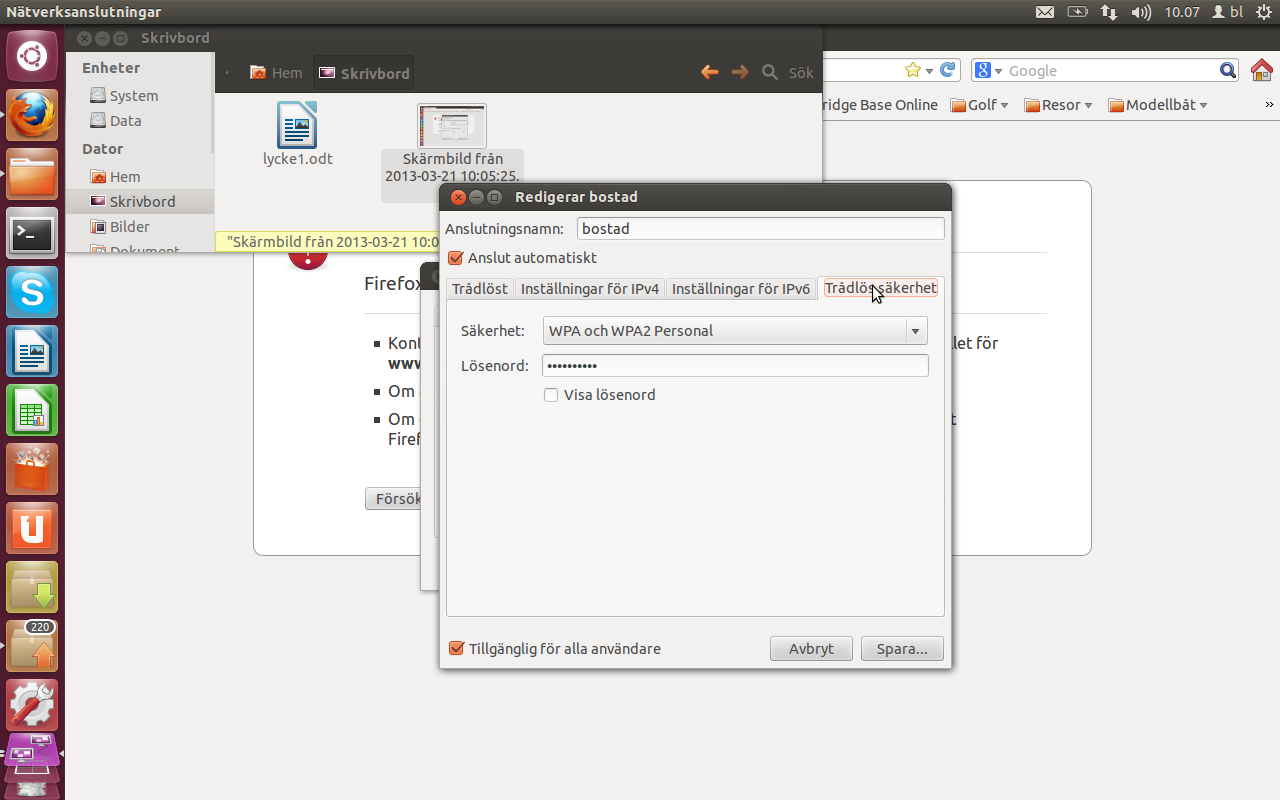The width and height of the screenshot is (1280, 800).
Task: Open Resor bookmarks folder dropdown
Action: coord(1058,105)
